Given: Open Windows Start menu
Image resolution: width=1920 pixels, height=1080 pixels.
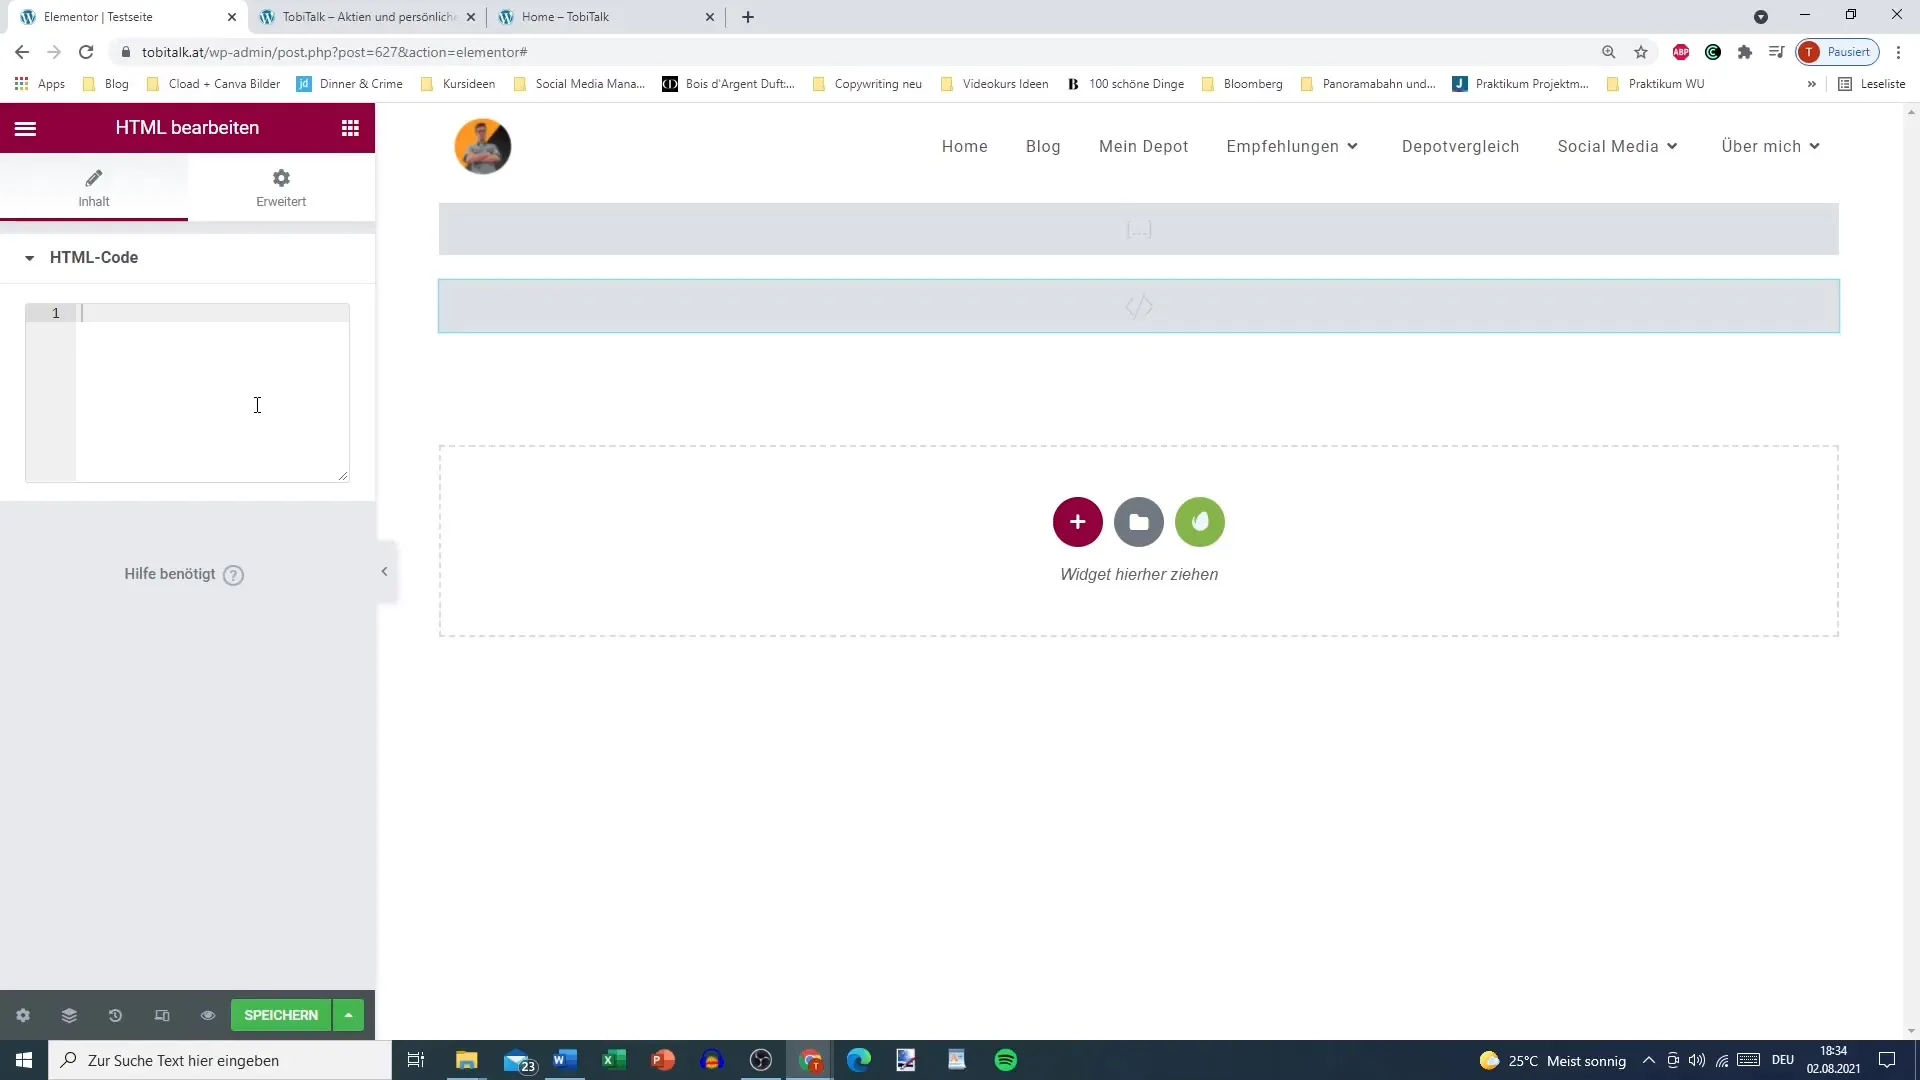Looking at the screenshot, I should click(x=24, y=1060).
